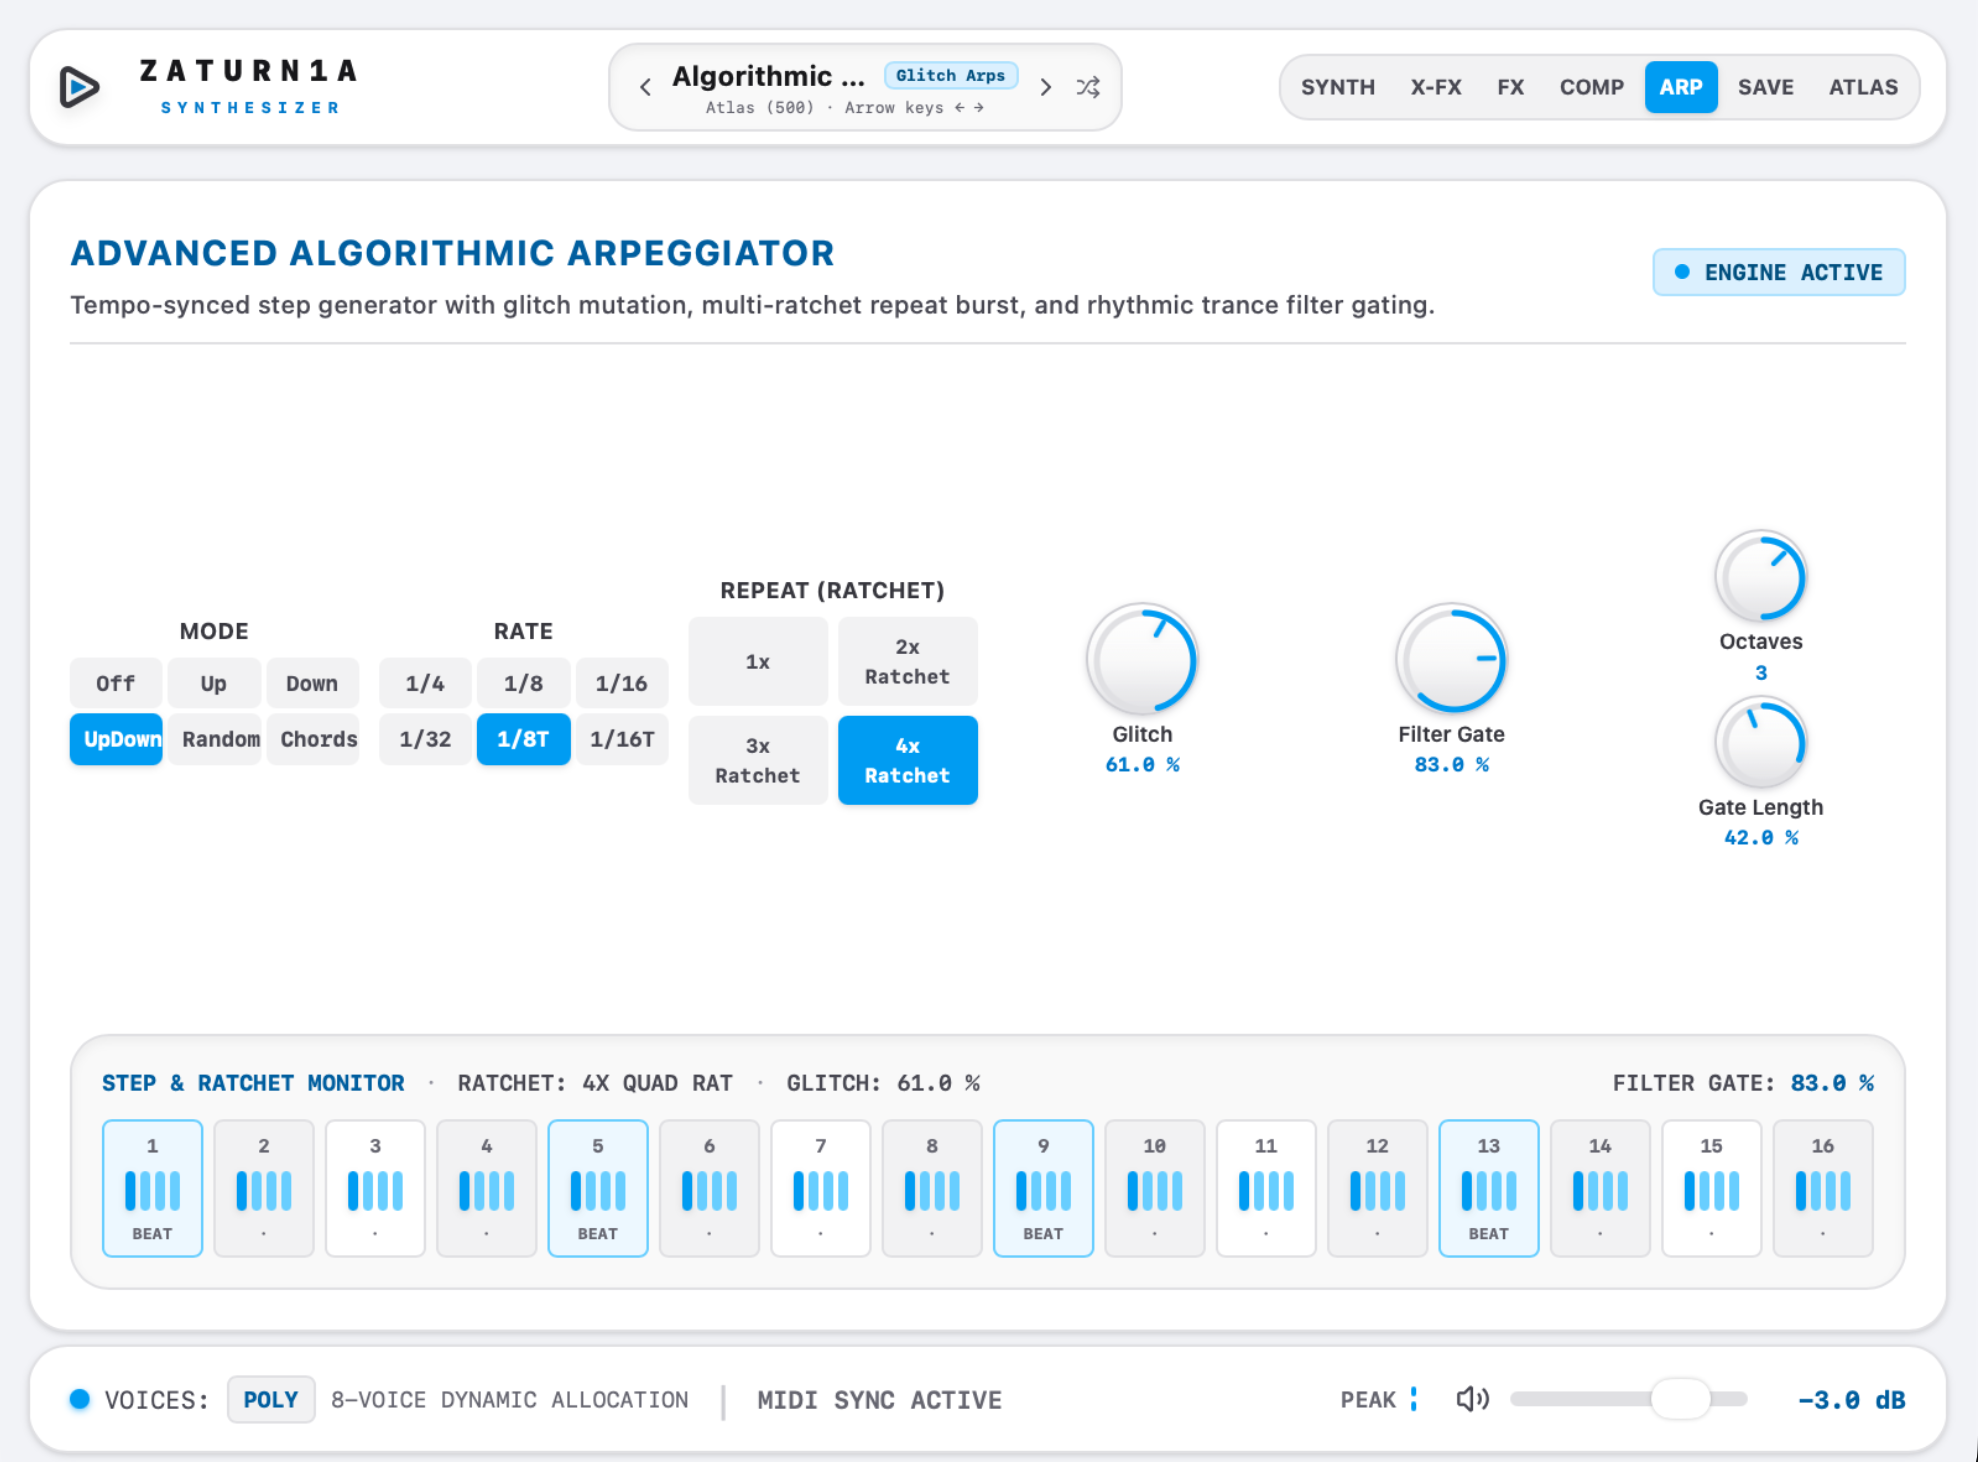Select the Random mode
1978x1462 pixels.
[x=214, y=739]
